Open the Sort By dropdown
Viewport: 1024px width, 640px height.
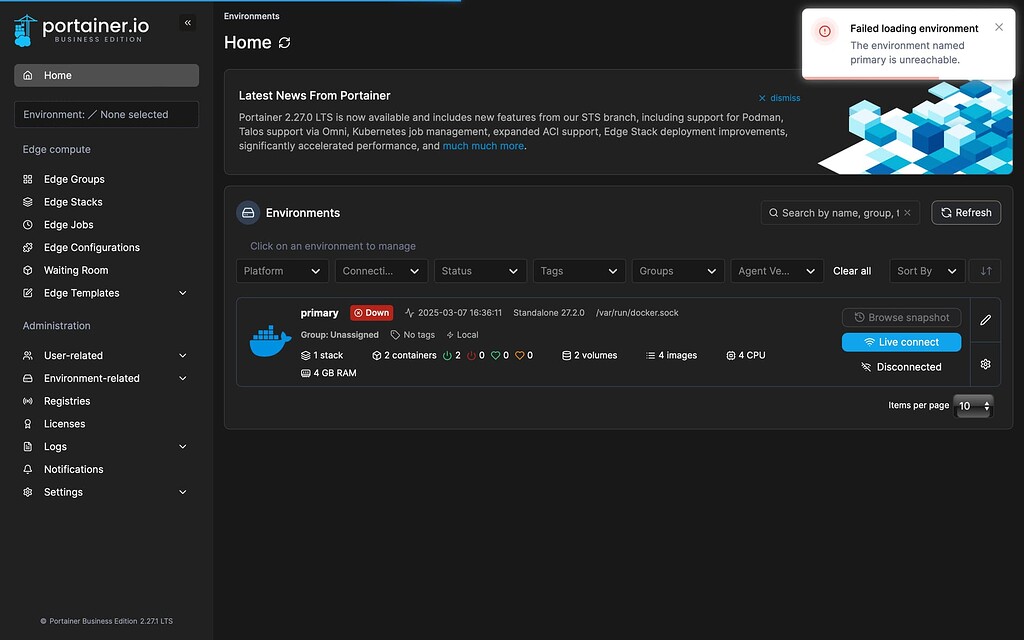[927, 271]
